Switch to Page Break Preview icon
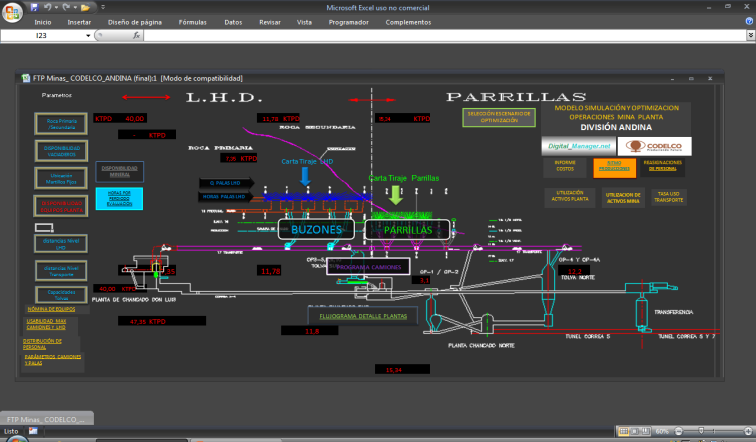The height and width of the screenshot is (442, 756). [x=646, y=431]
